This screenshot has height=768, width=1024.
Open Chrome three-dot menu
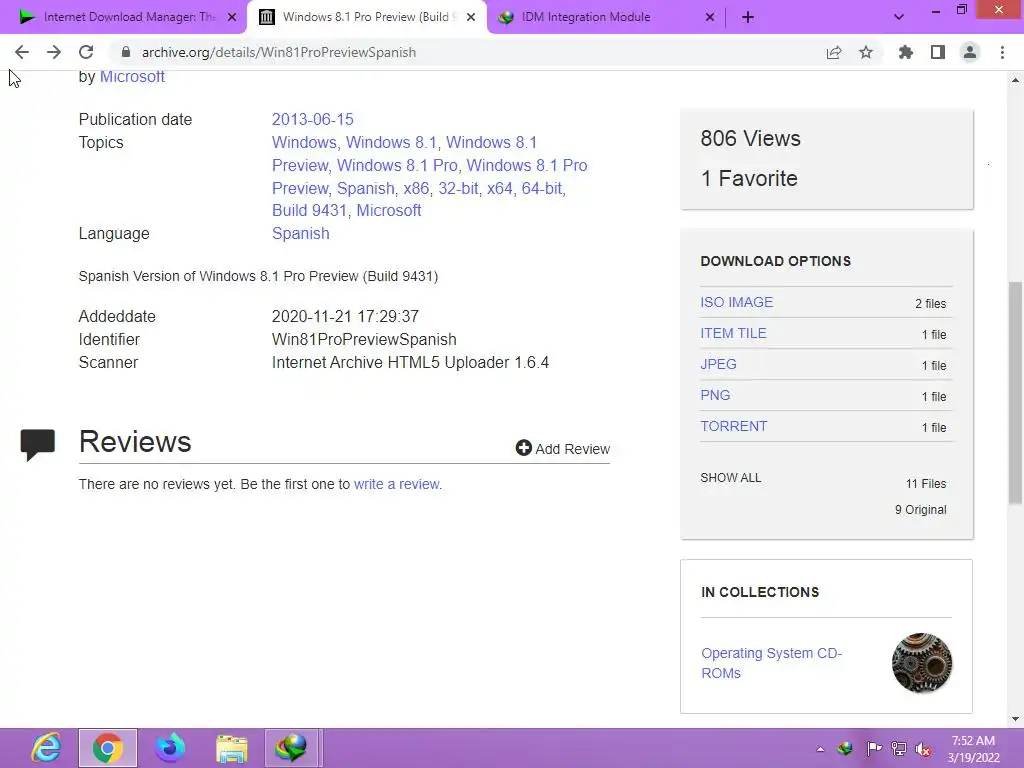coord(1002,52)
